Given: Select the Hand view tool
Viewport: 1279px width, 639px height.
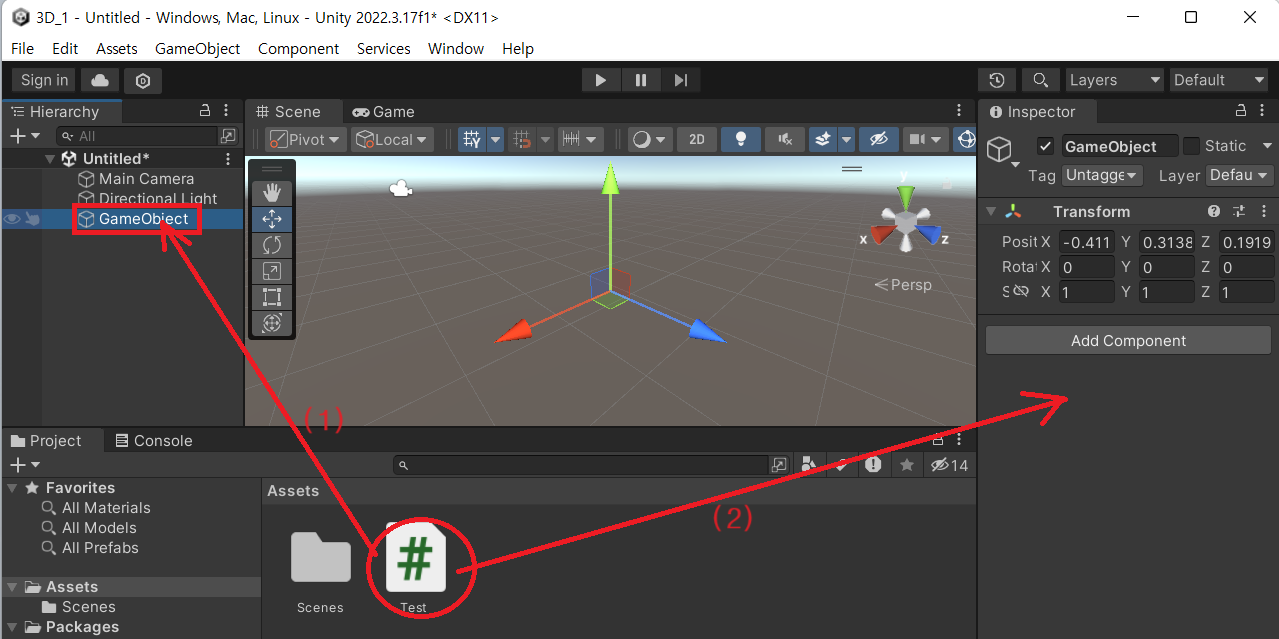Looking at the screenshot, I should (271, 192).
